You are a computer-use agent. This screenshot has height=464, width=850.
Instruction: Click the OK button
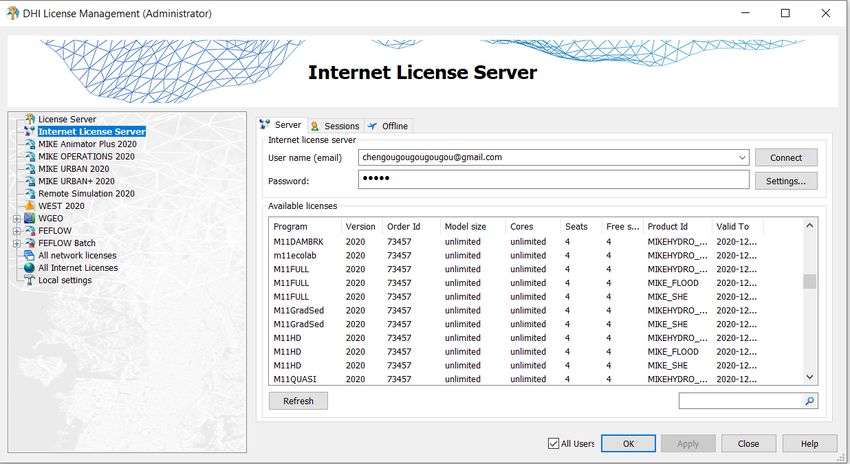[628, 443]
